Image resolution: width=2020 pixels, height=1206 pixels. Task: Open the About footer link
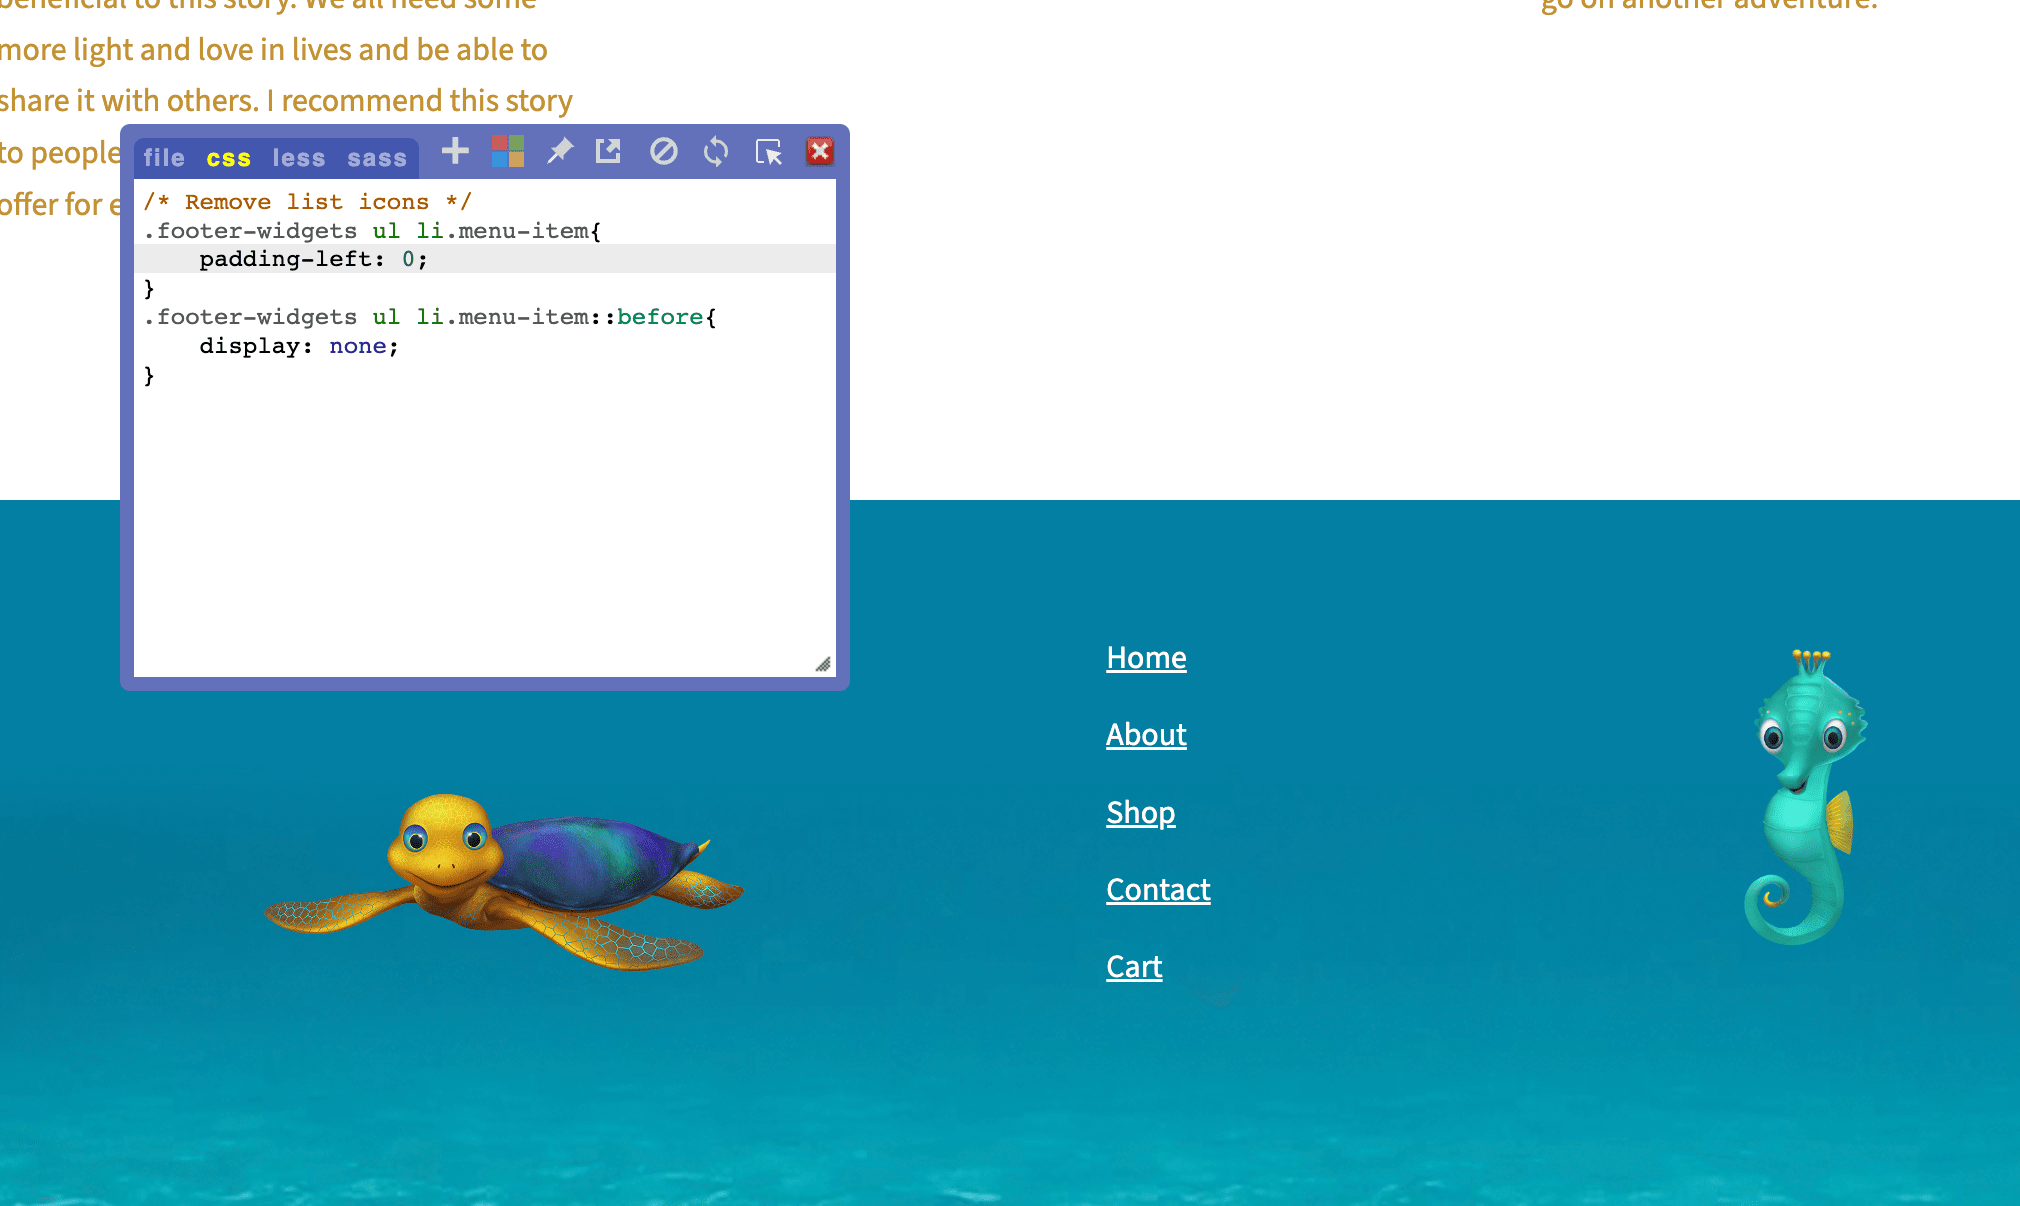[1146, 735]
